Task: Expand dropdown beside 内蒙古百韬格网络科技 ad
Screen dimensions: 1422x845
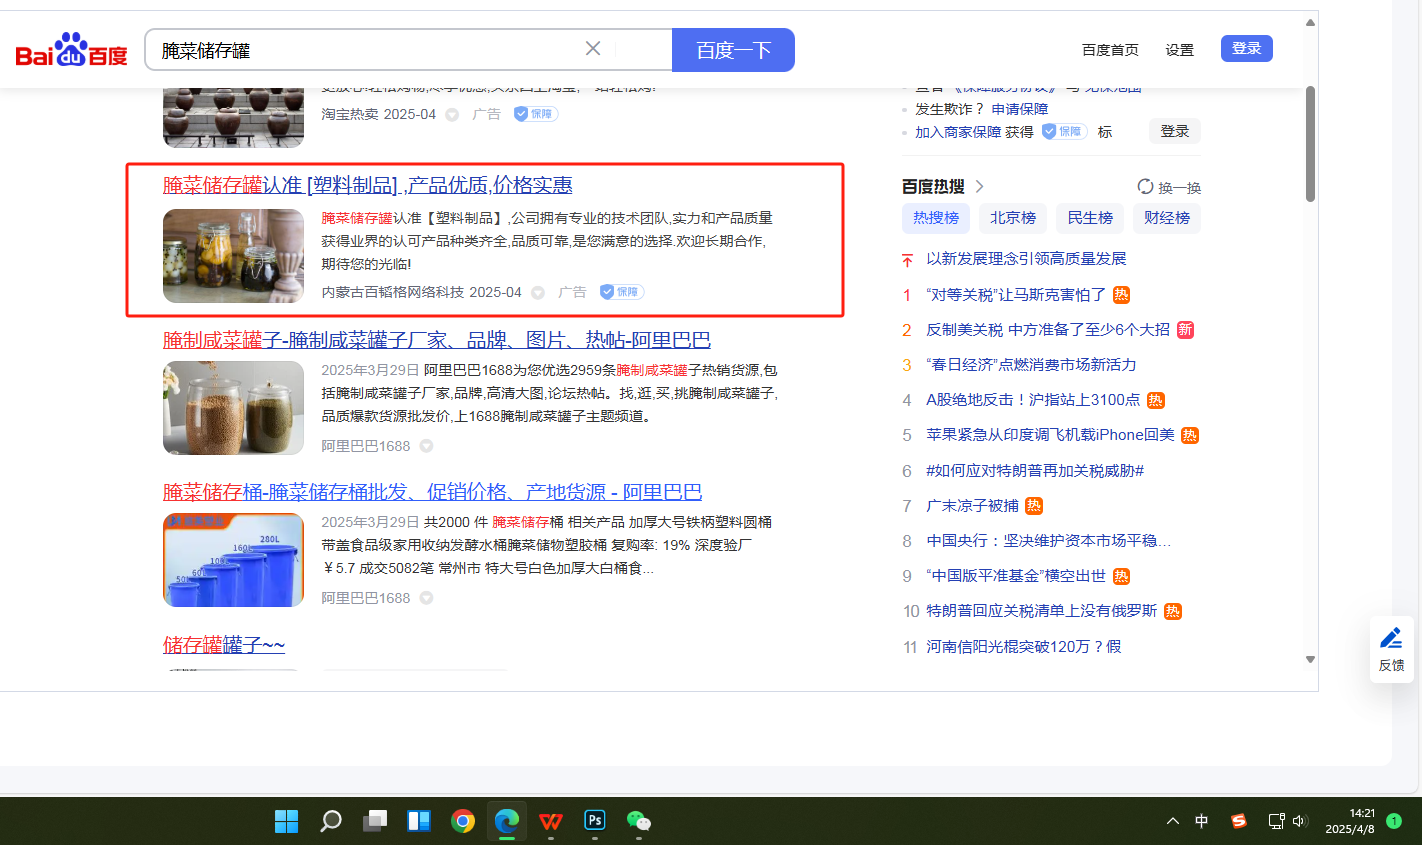Action: coord(538,293)
